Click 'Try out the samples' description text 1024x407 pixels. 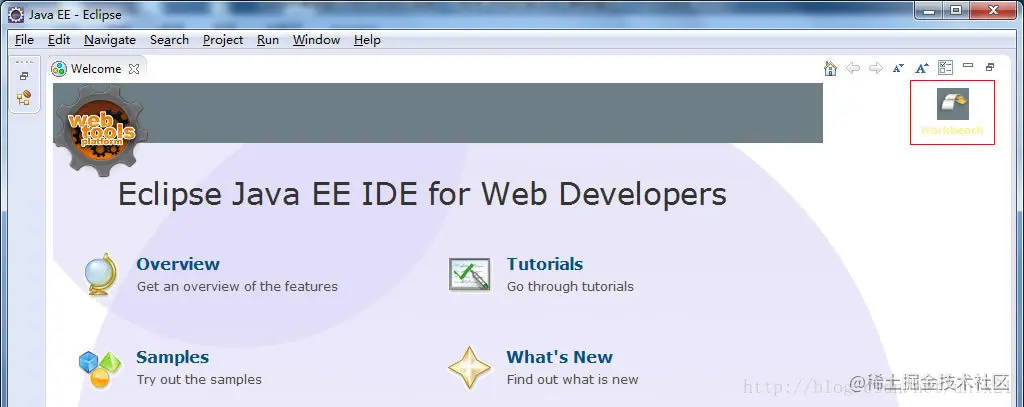[x=199, y=380]
